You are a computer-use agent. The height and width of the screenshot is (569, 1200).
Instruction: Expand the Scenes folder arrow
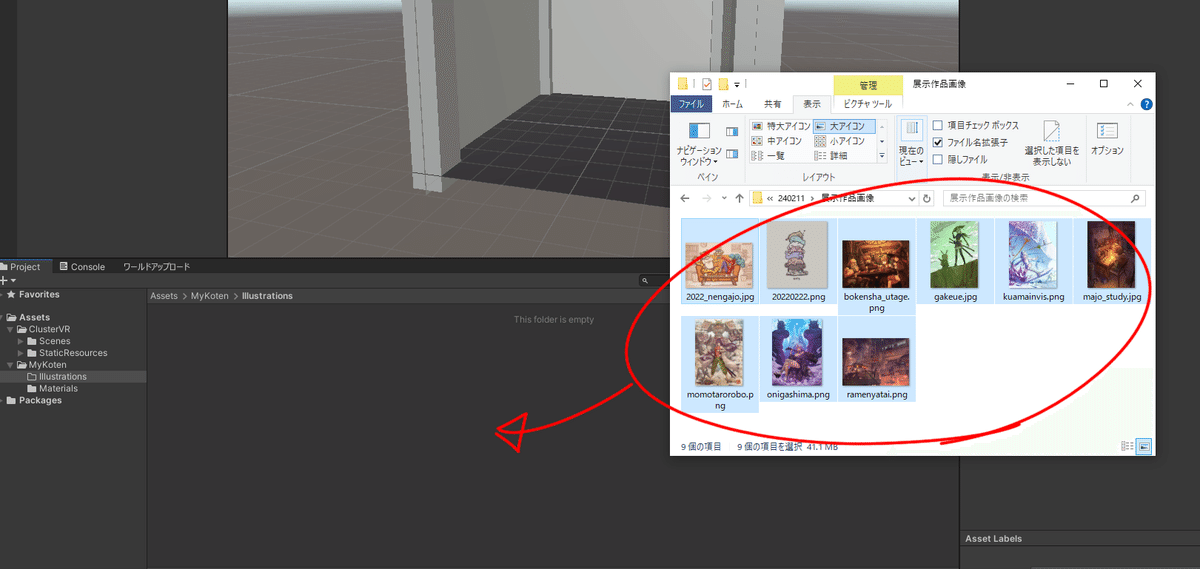pos(20,341)
